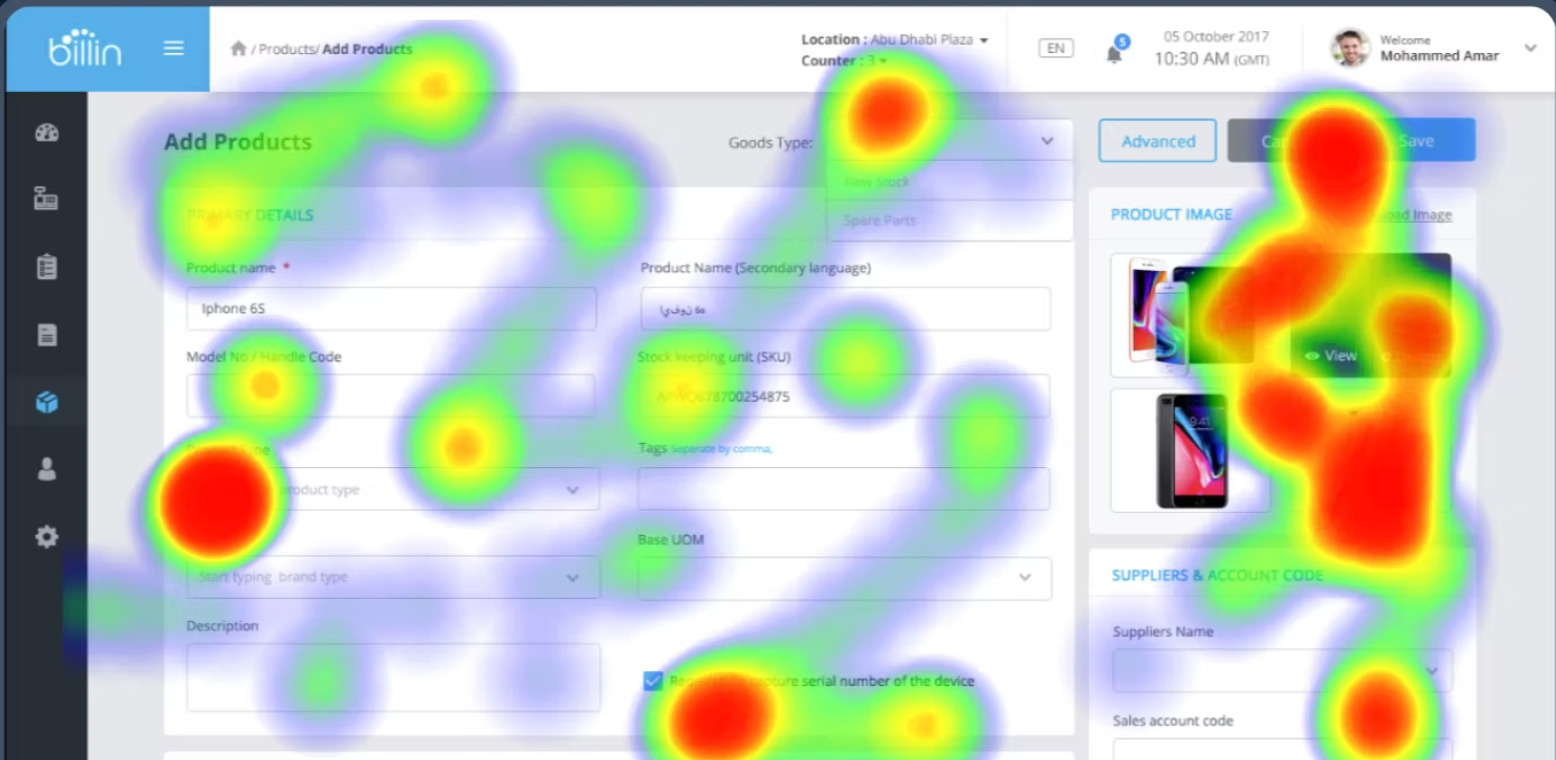1556x760 pixels.
Task: Open the cash register sidebar icon
Action: [47, 199]
